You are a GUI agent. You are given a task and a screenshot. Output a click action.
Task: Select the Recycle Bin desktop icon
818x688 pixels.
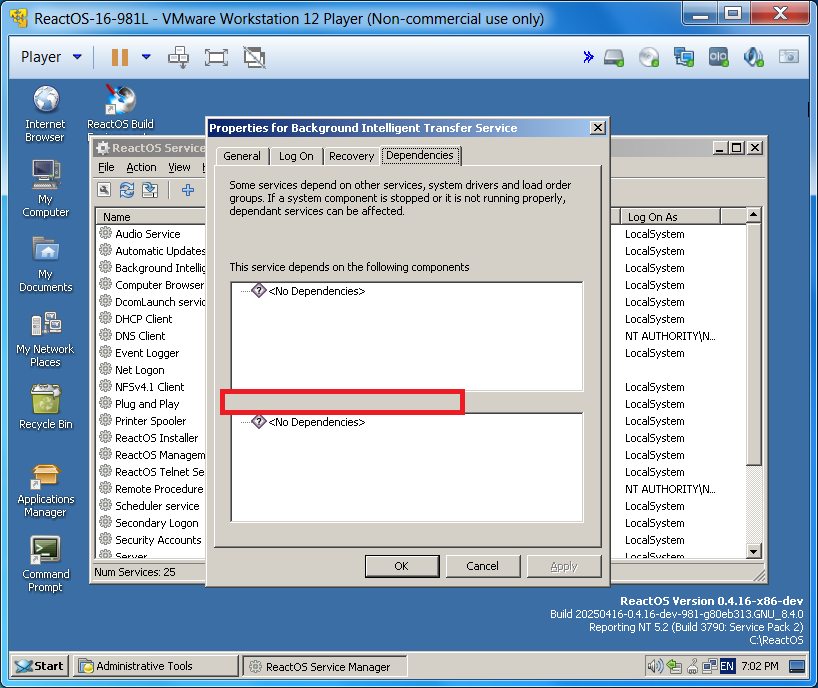pos(45,407)
